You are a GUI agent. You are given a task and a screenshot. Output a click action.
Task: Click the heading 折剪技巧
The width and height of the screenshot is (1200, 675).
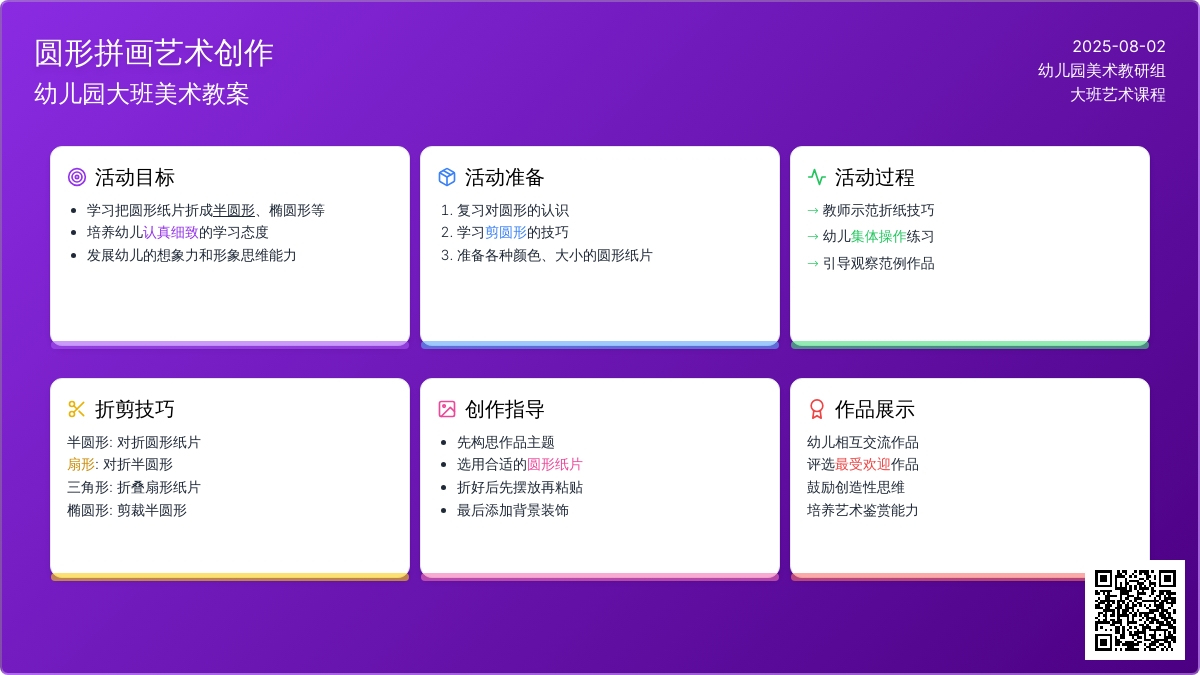click(135, 409)
